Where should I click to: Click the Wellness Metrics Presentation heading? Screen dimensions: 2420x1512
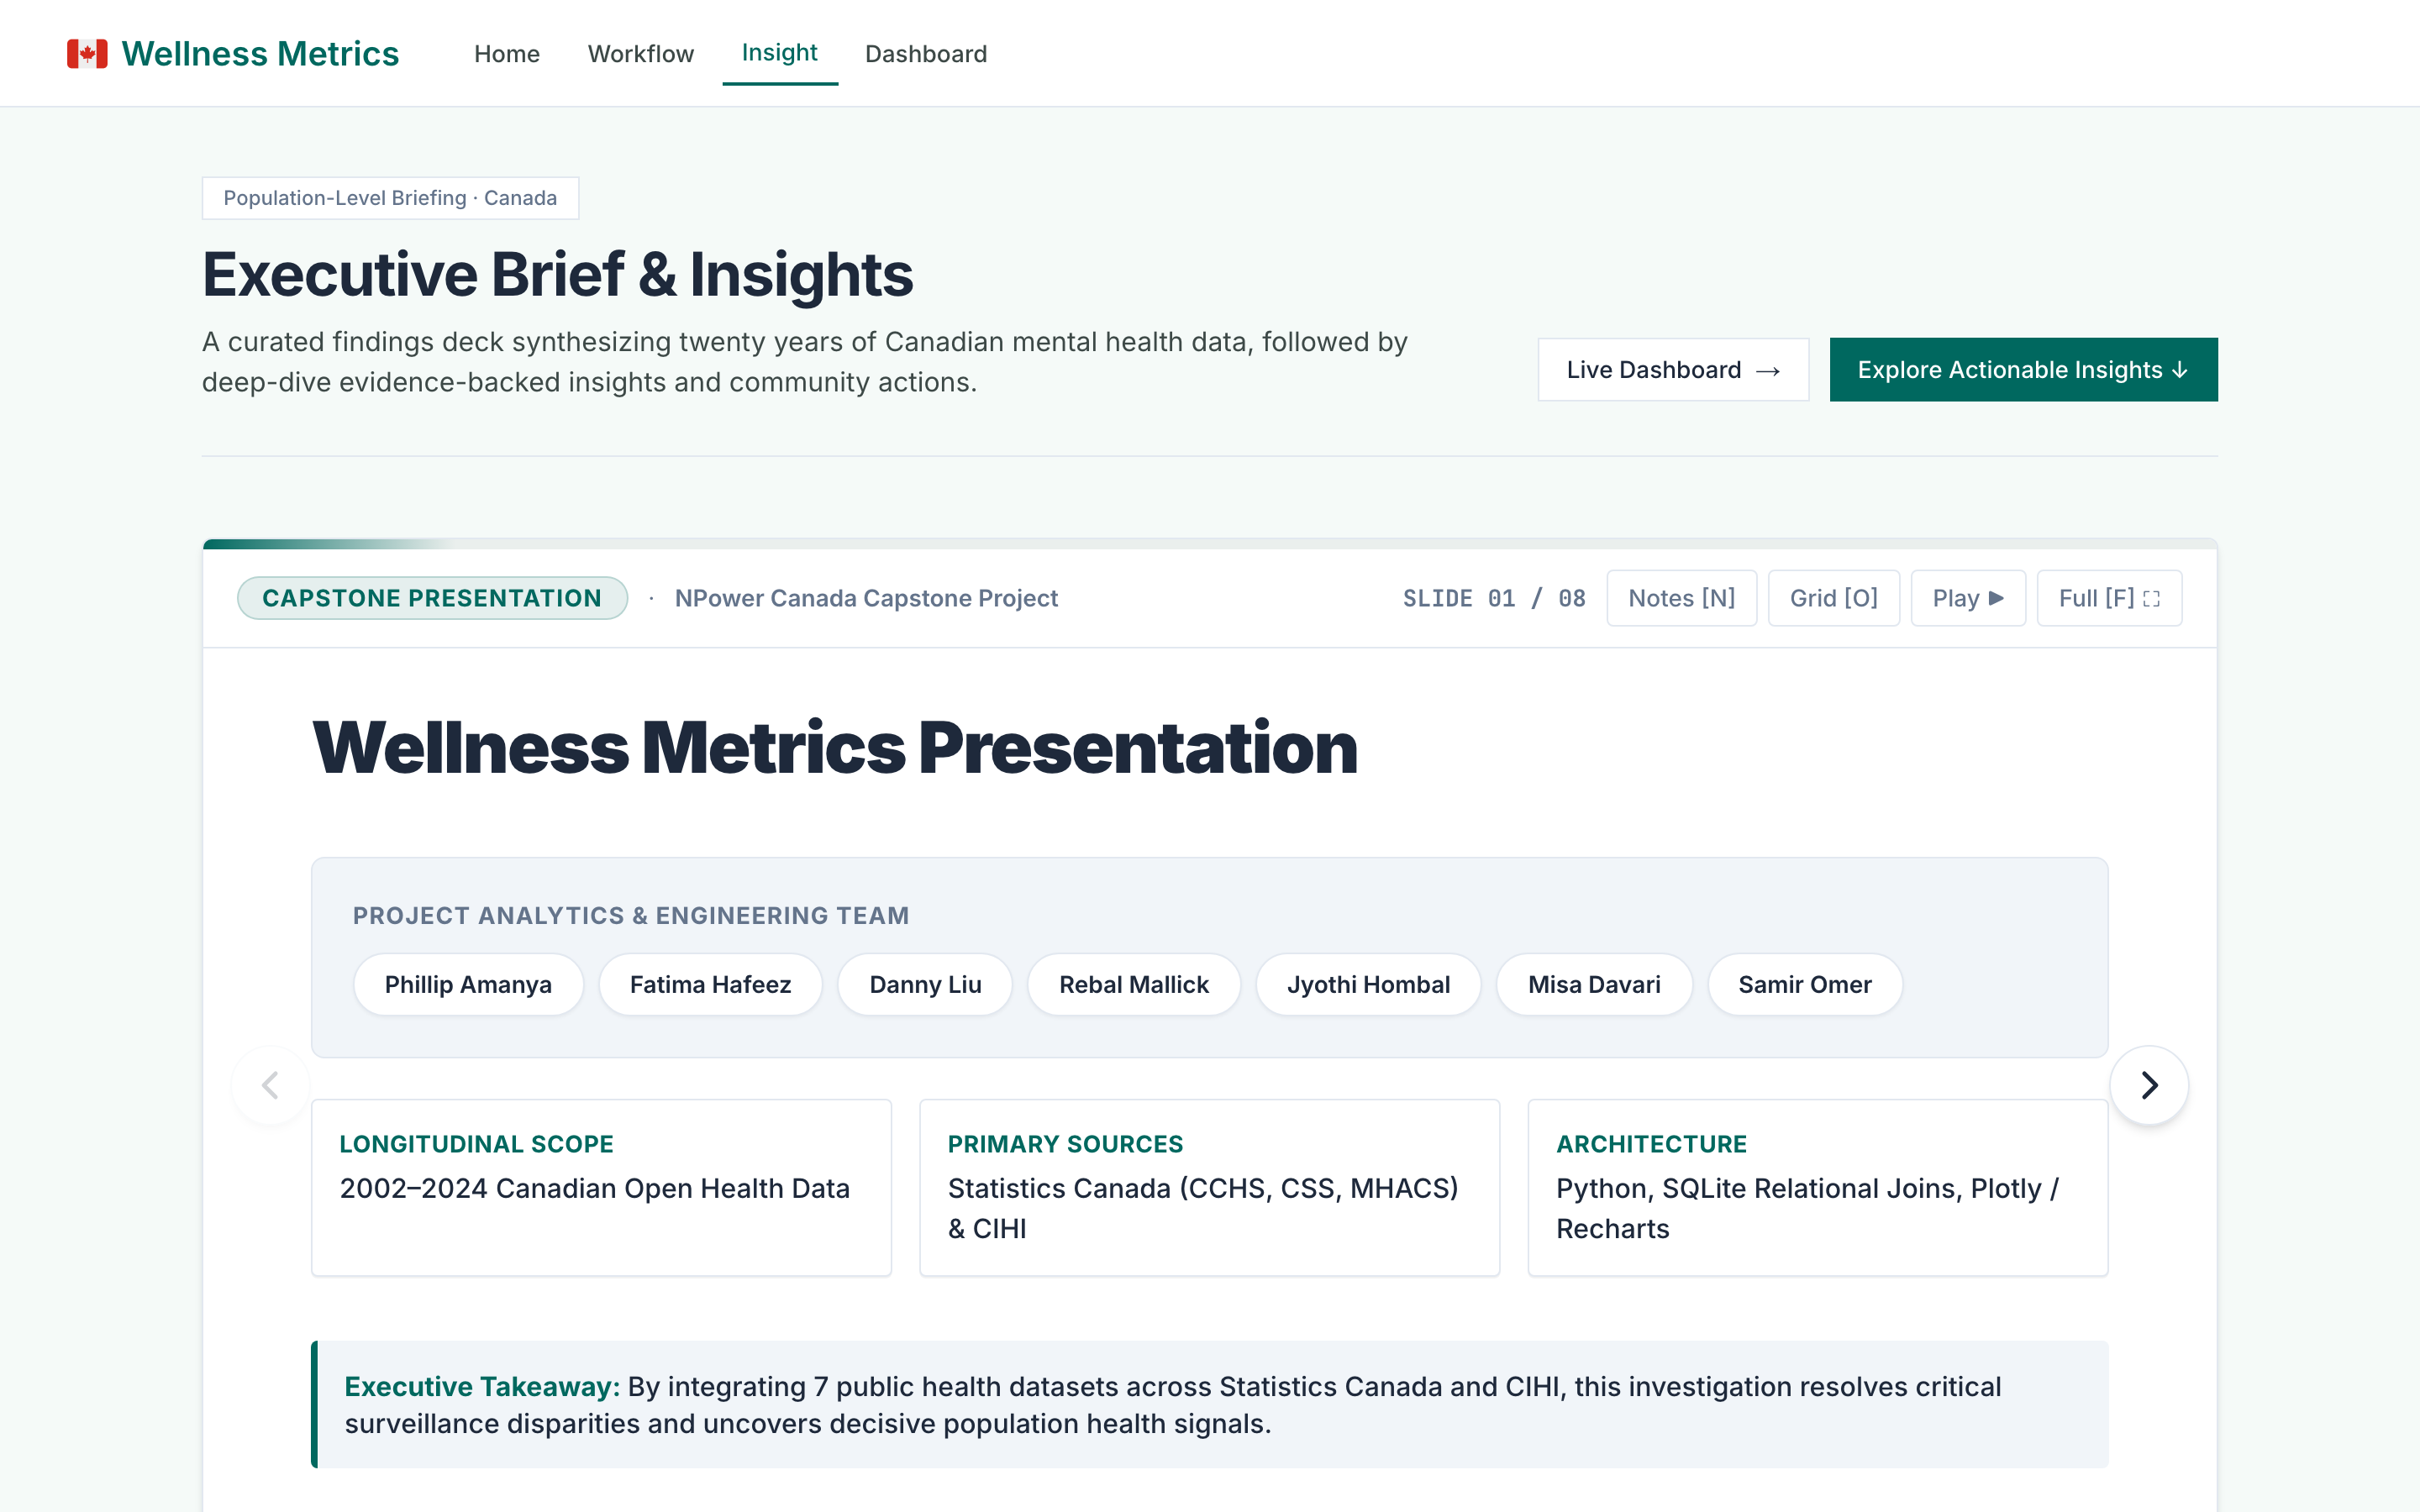[835, 747]
